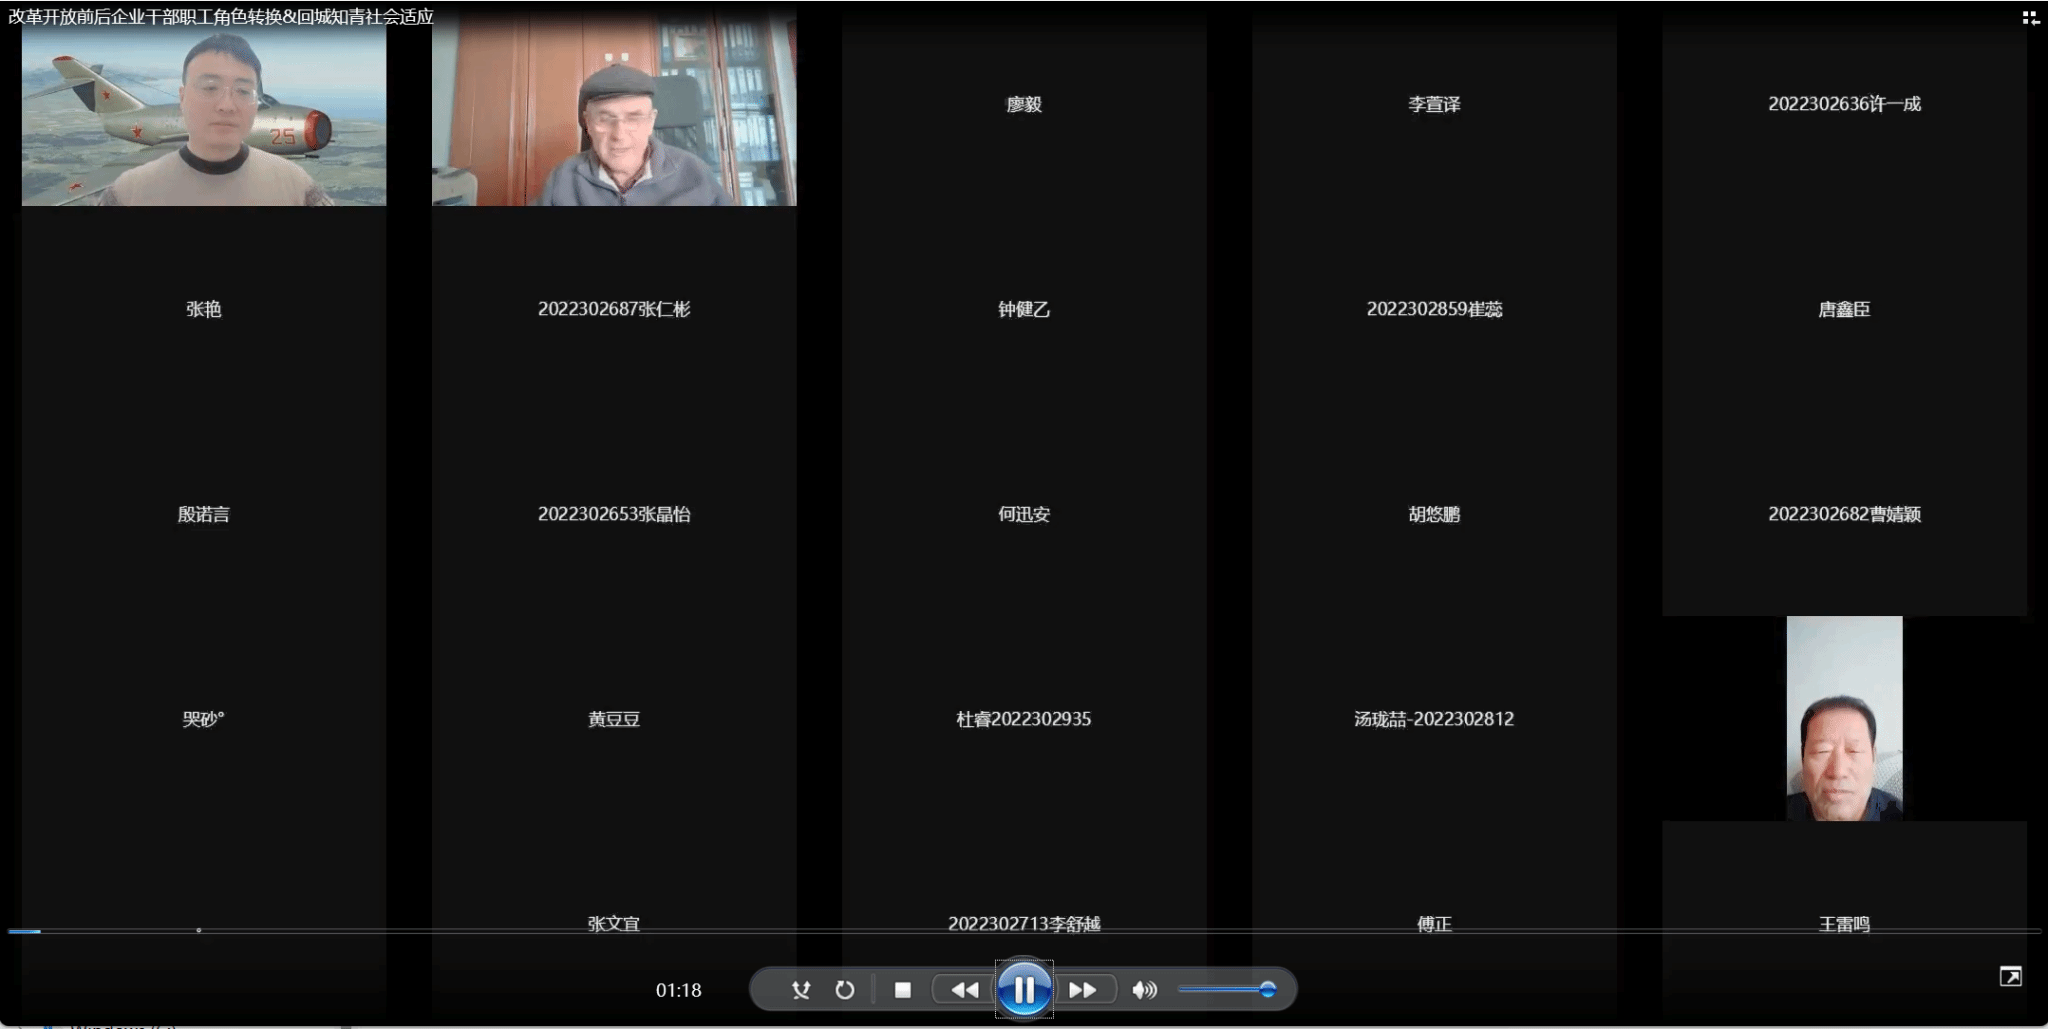Click the video title text at top
Screen dimensions: 2048x1029
(221, 17)
